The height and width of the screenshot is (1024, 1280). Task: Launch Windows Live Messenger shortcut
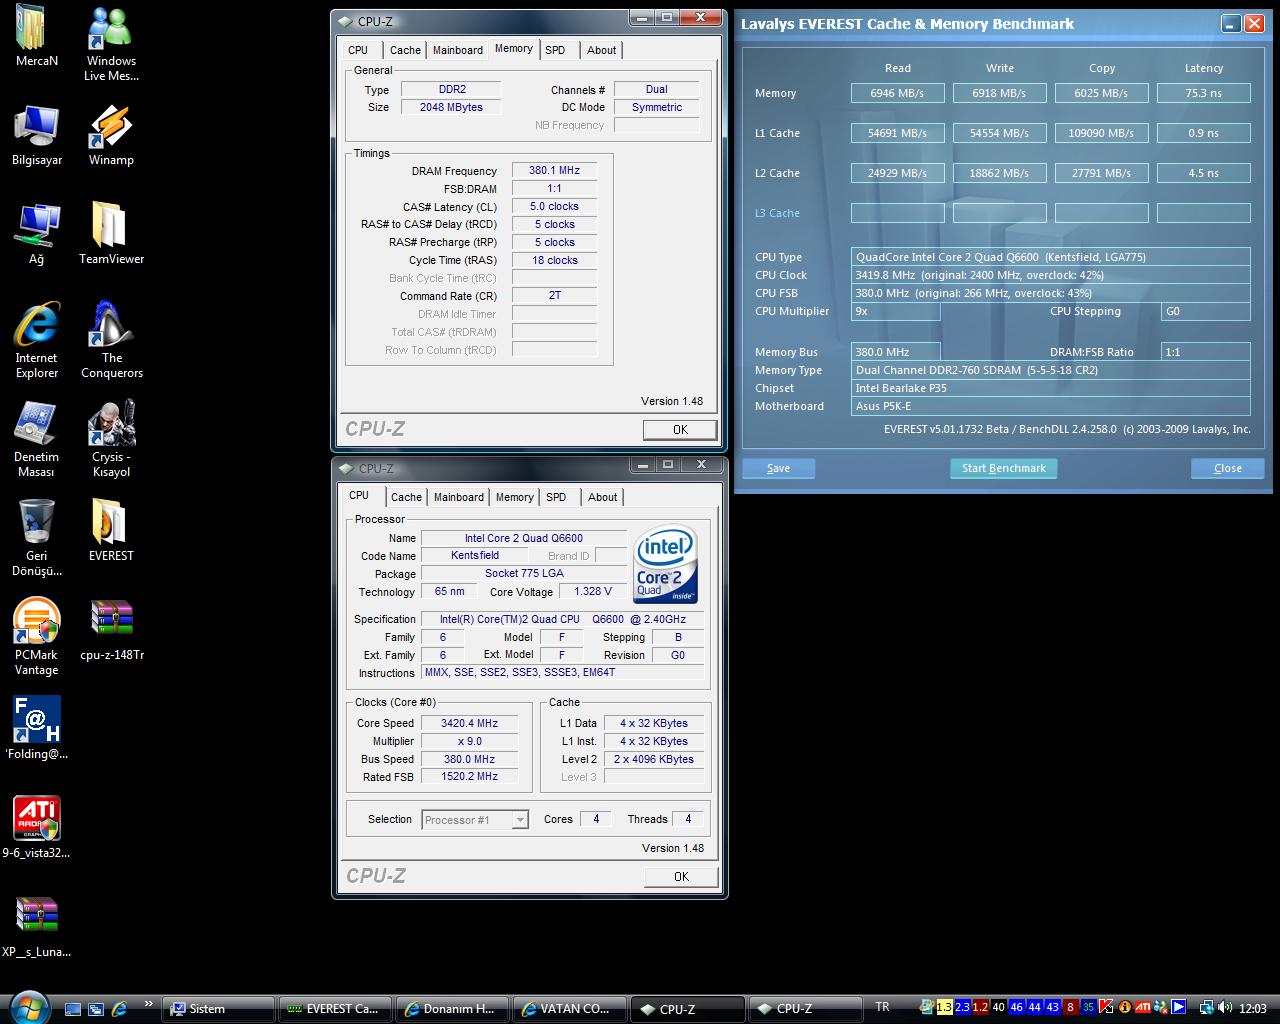[111, 44]
